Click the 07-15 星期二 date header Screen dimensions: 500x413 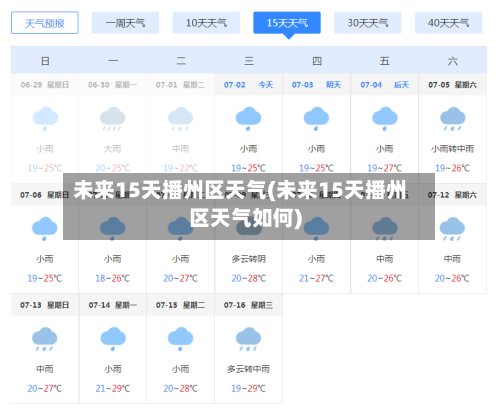click(180, 305)
